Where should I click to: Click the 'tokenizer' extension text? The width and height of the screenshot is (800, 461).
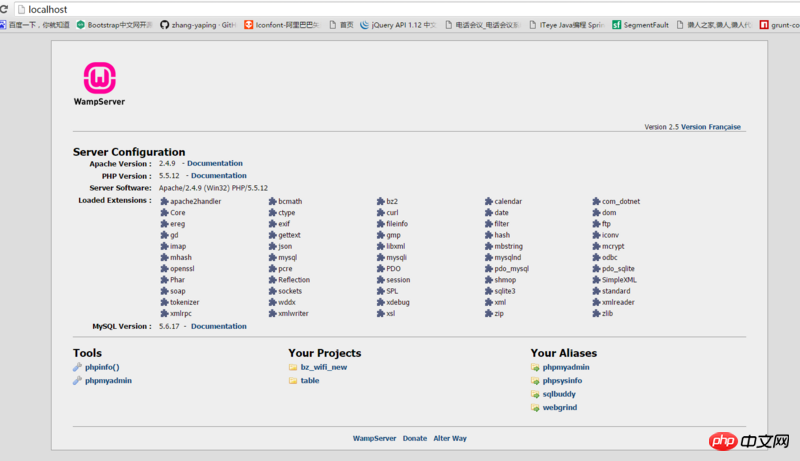pyautogui.click(x=185, y=302)
